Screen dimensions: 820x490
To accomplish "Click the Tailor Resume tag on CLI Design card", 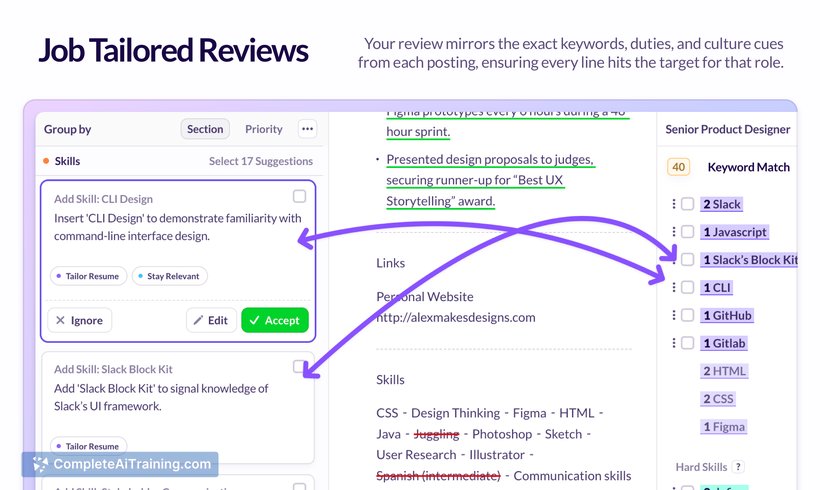I will coord(88,276).
